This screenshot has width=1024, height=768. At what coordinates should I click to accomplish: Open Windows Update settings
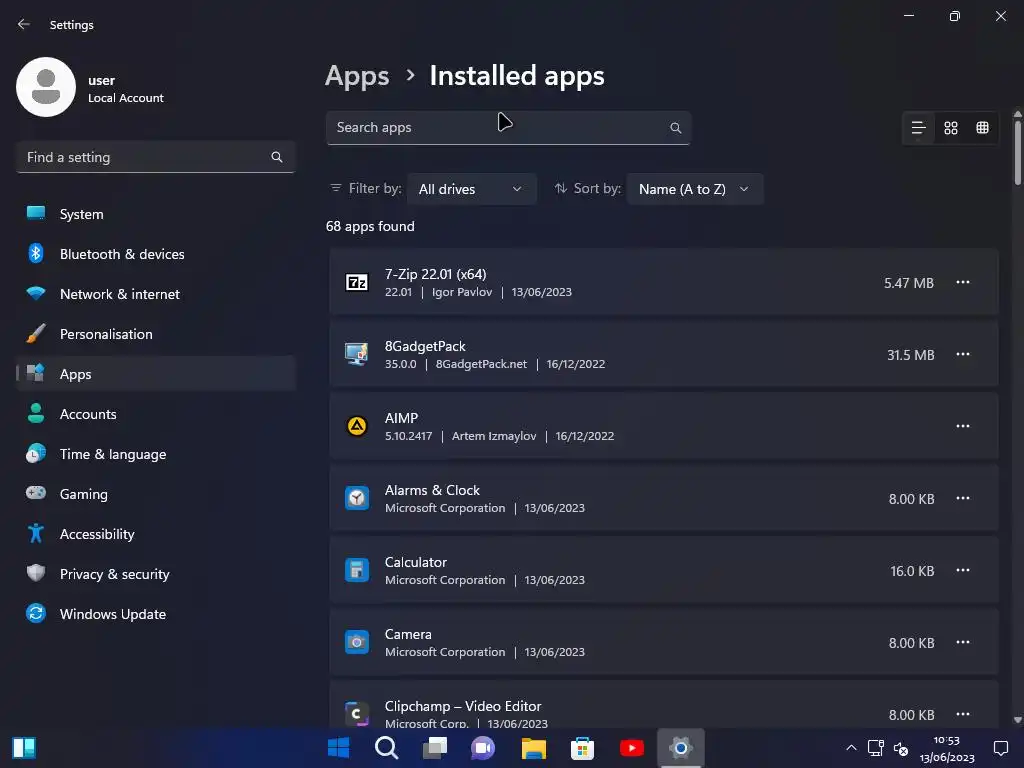pyautogui.click(x=155, y=614)
